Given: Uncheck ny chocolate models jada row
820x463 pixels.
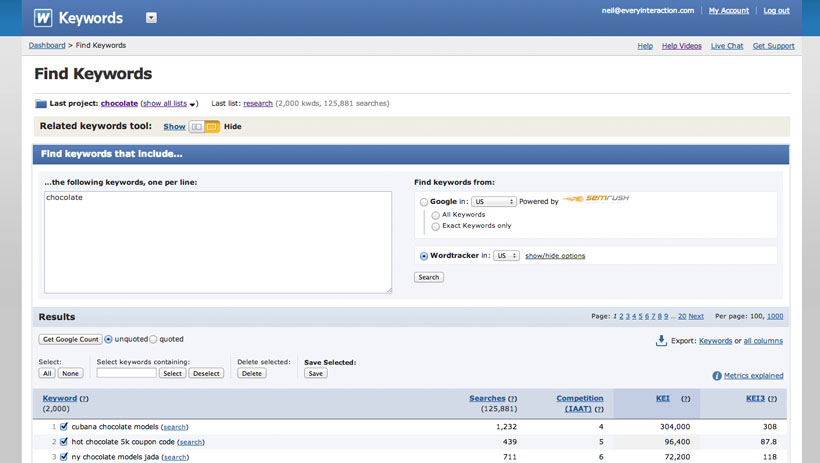Looking at the screenshot, I should pos(64,457).
